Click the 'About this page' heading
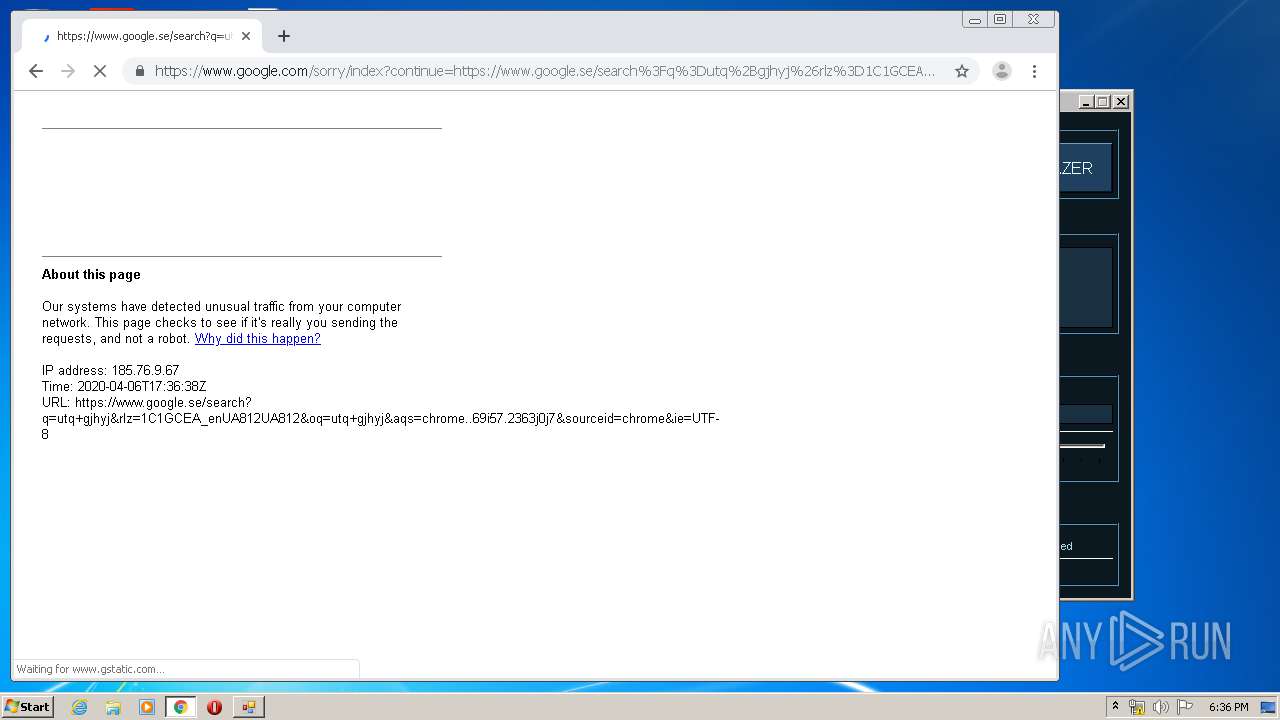The width and height of the screenshot is (1280, 720). coord(91,275)
